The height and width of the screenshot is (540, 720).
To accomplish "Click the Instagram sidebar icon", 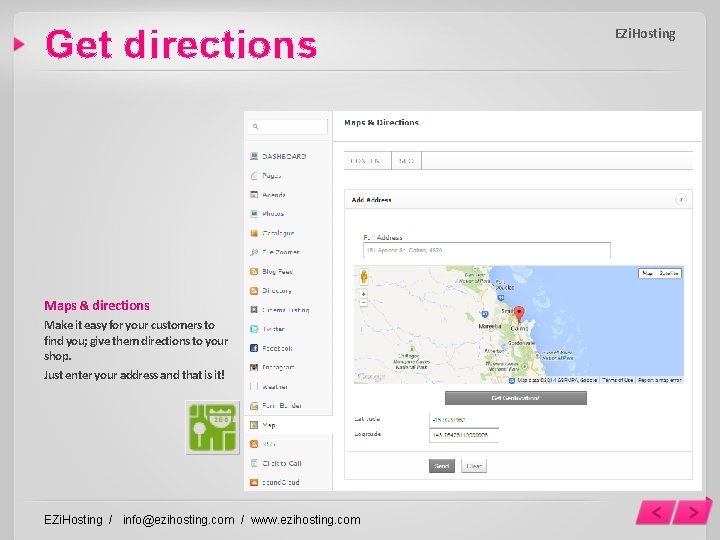I will 254,367.
